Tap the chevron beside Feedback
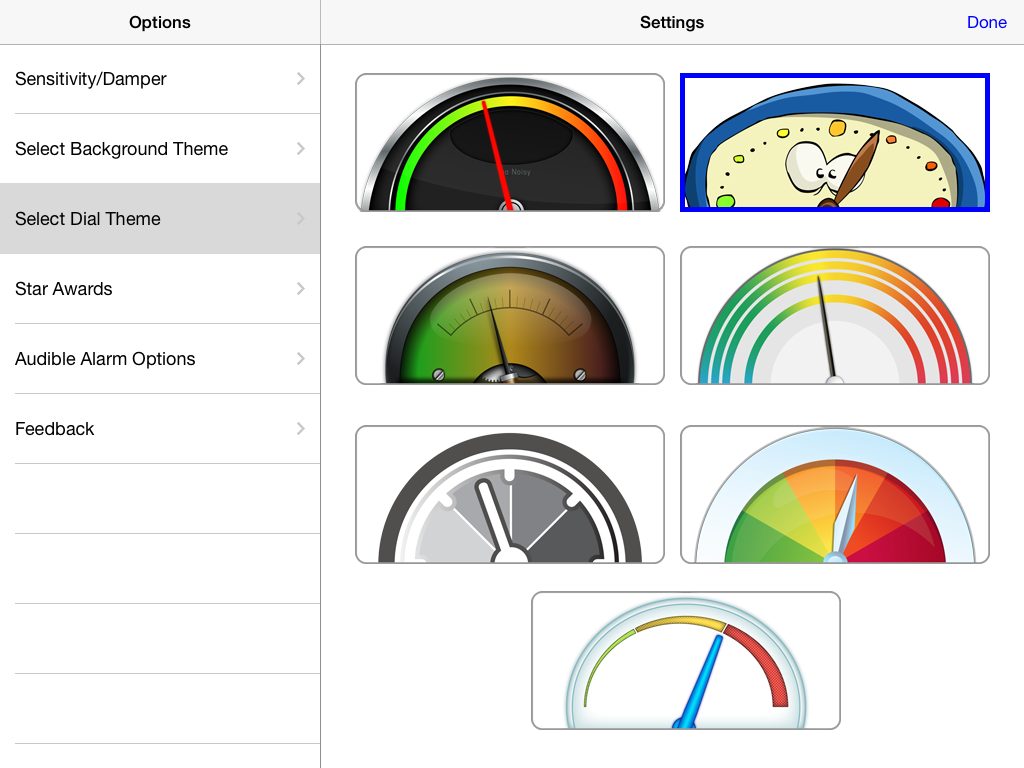The width and height of the screenshot is (1024, 768). click(300, 428)
